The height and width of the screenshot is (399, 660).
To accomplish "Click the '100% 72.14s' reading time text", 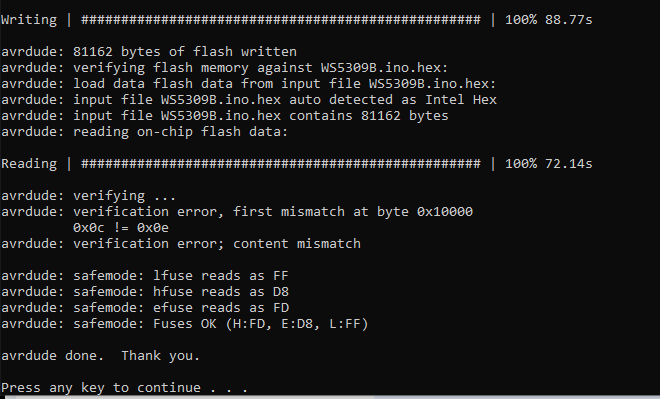I will (548, 164).
